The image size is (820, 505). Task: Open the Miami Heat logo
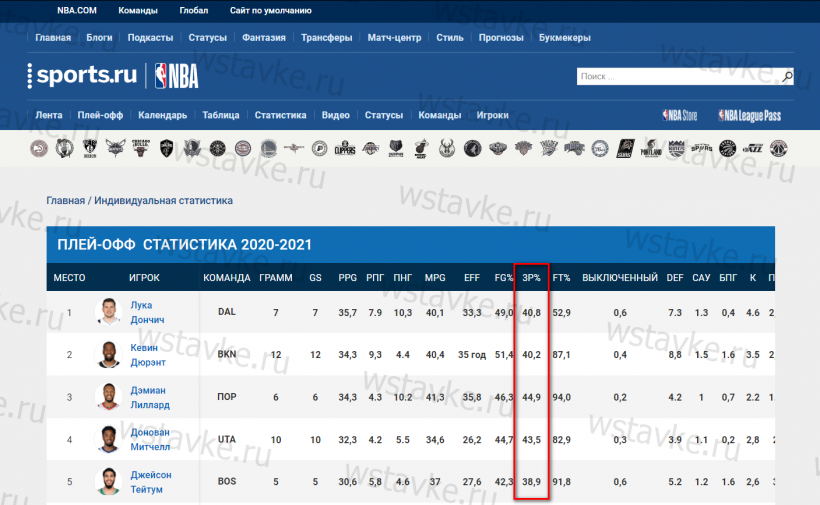tap(422, 149)
